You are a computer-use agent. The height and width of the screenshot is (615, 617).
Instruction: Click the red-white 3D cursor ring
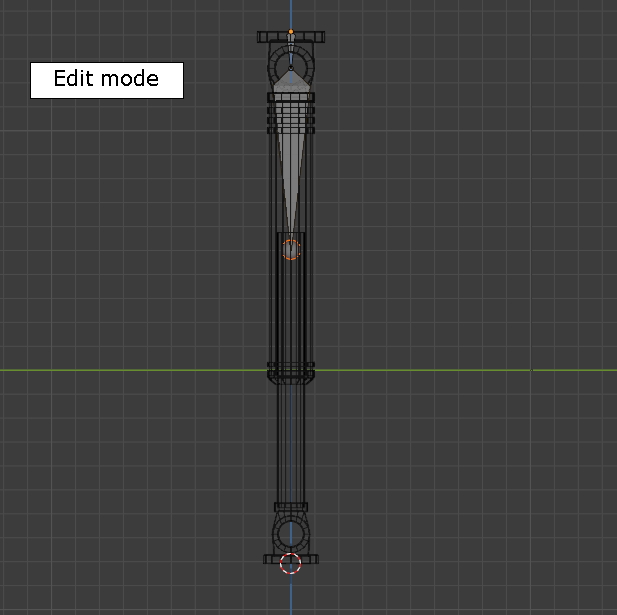tap(290, 563)
